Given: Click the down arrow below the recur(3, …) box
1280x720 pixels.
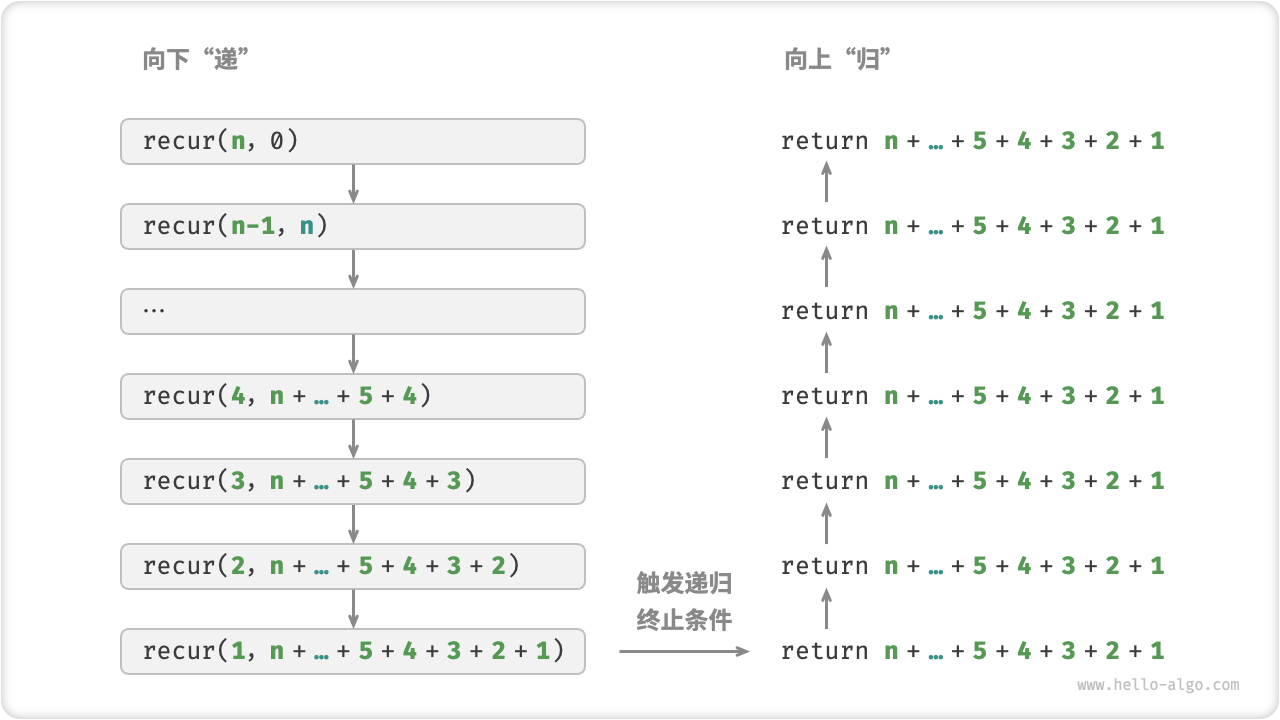Looking at the screenshot, I should point(353,524).
